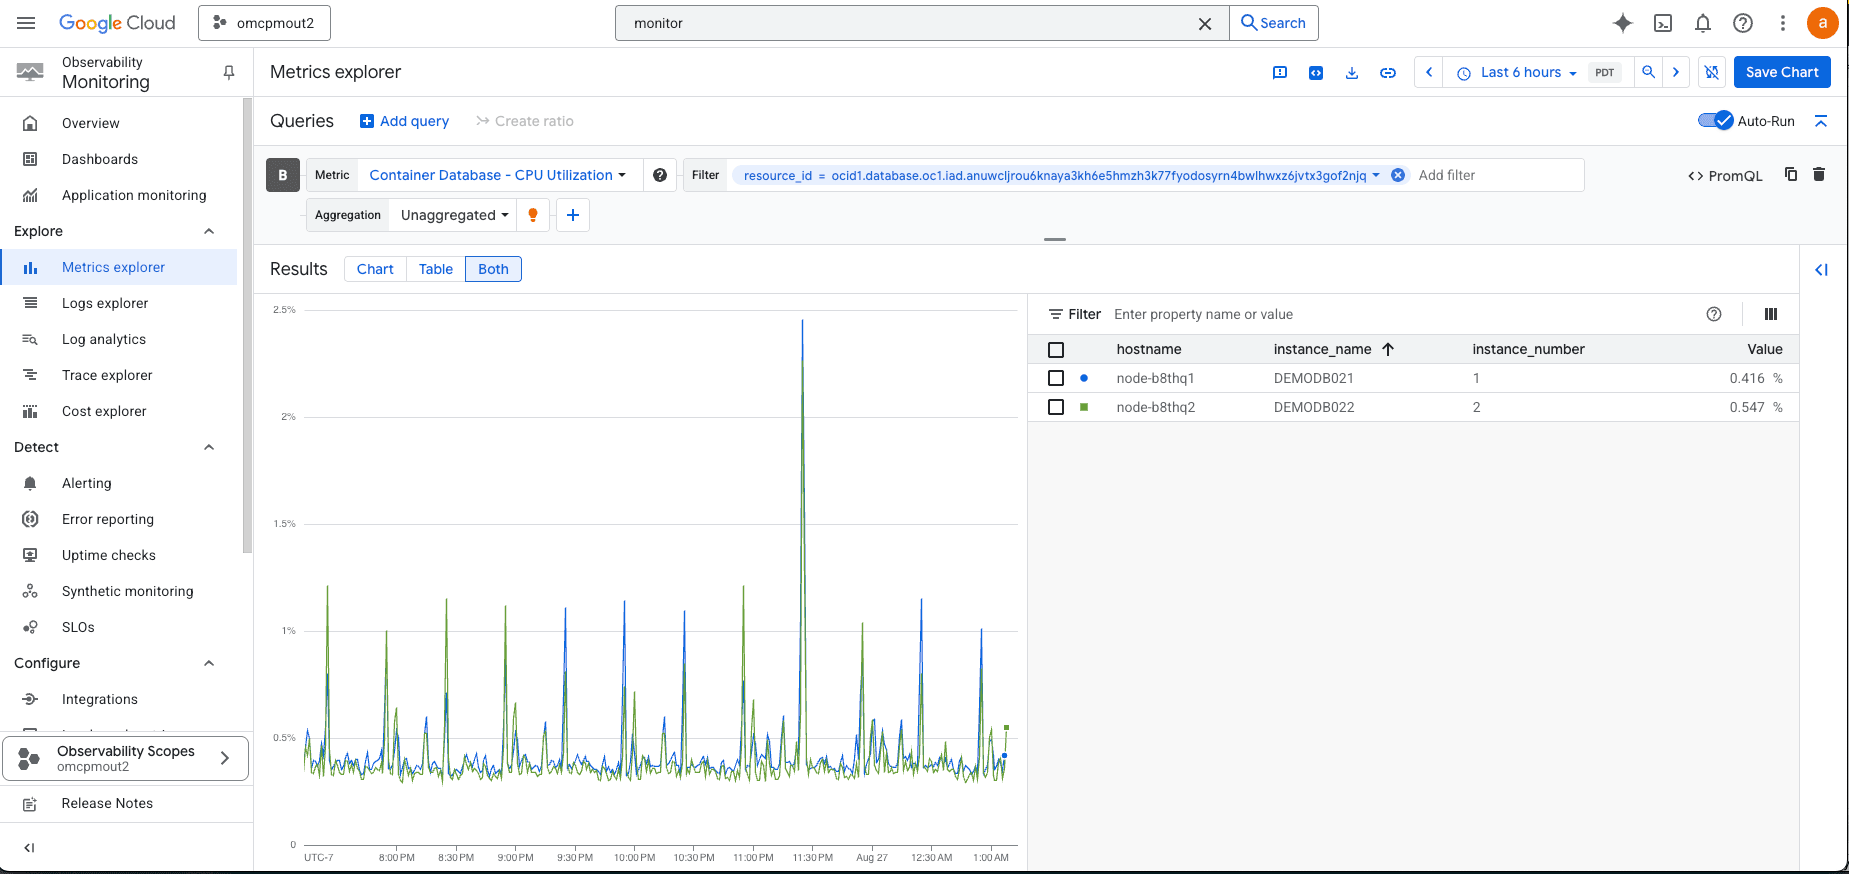1849x874 pixels.
Task: Click the table filter property input
Action: (x=1400, y=314)
